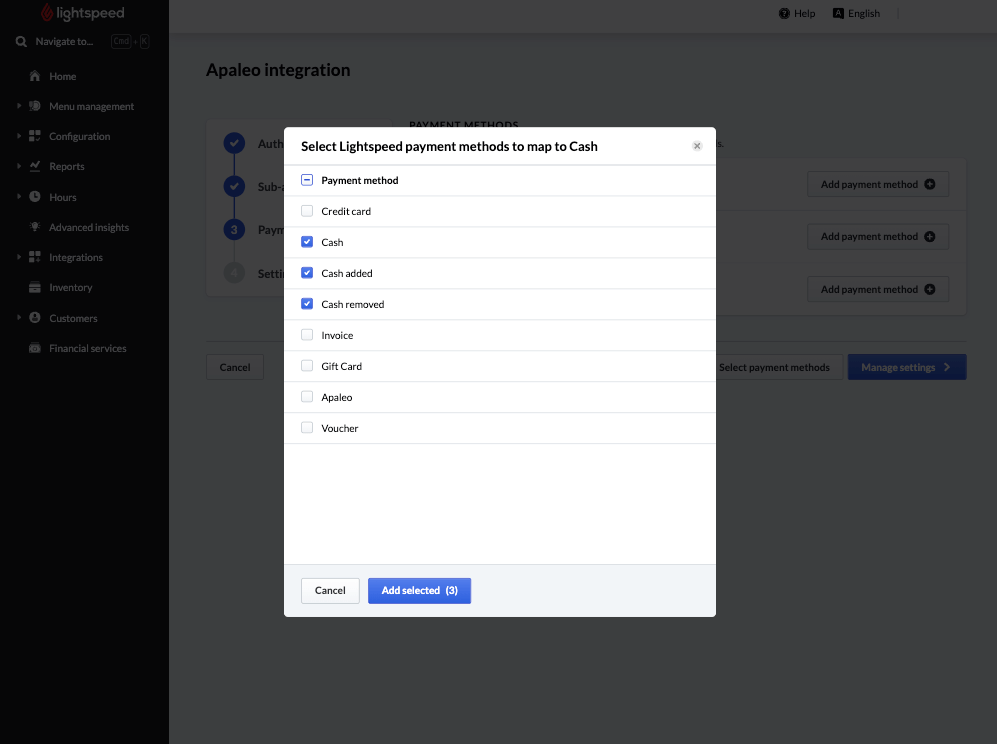Click Cancel on the Apaleo integration page
This screenshot has height=744, width=997.
coord(235,367)
